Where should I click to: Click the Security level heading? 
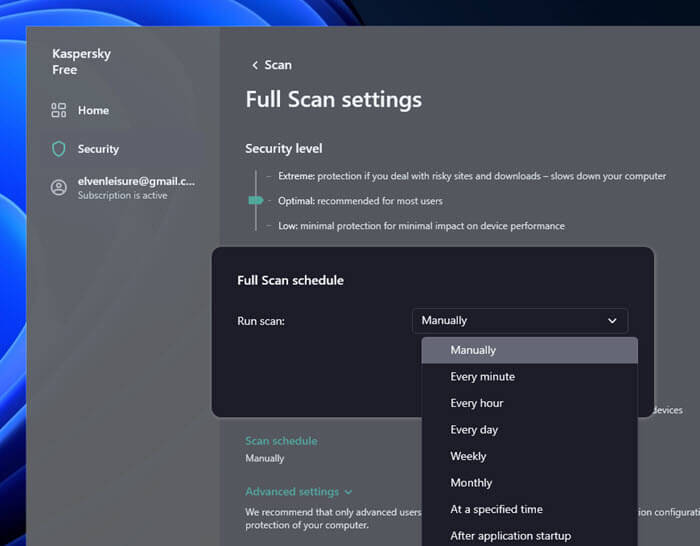[x=283, y=149]
